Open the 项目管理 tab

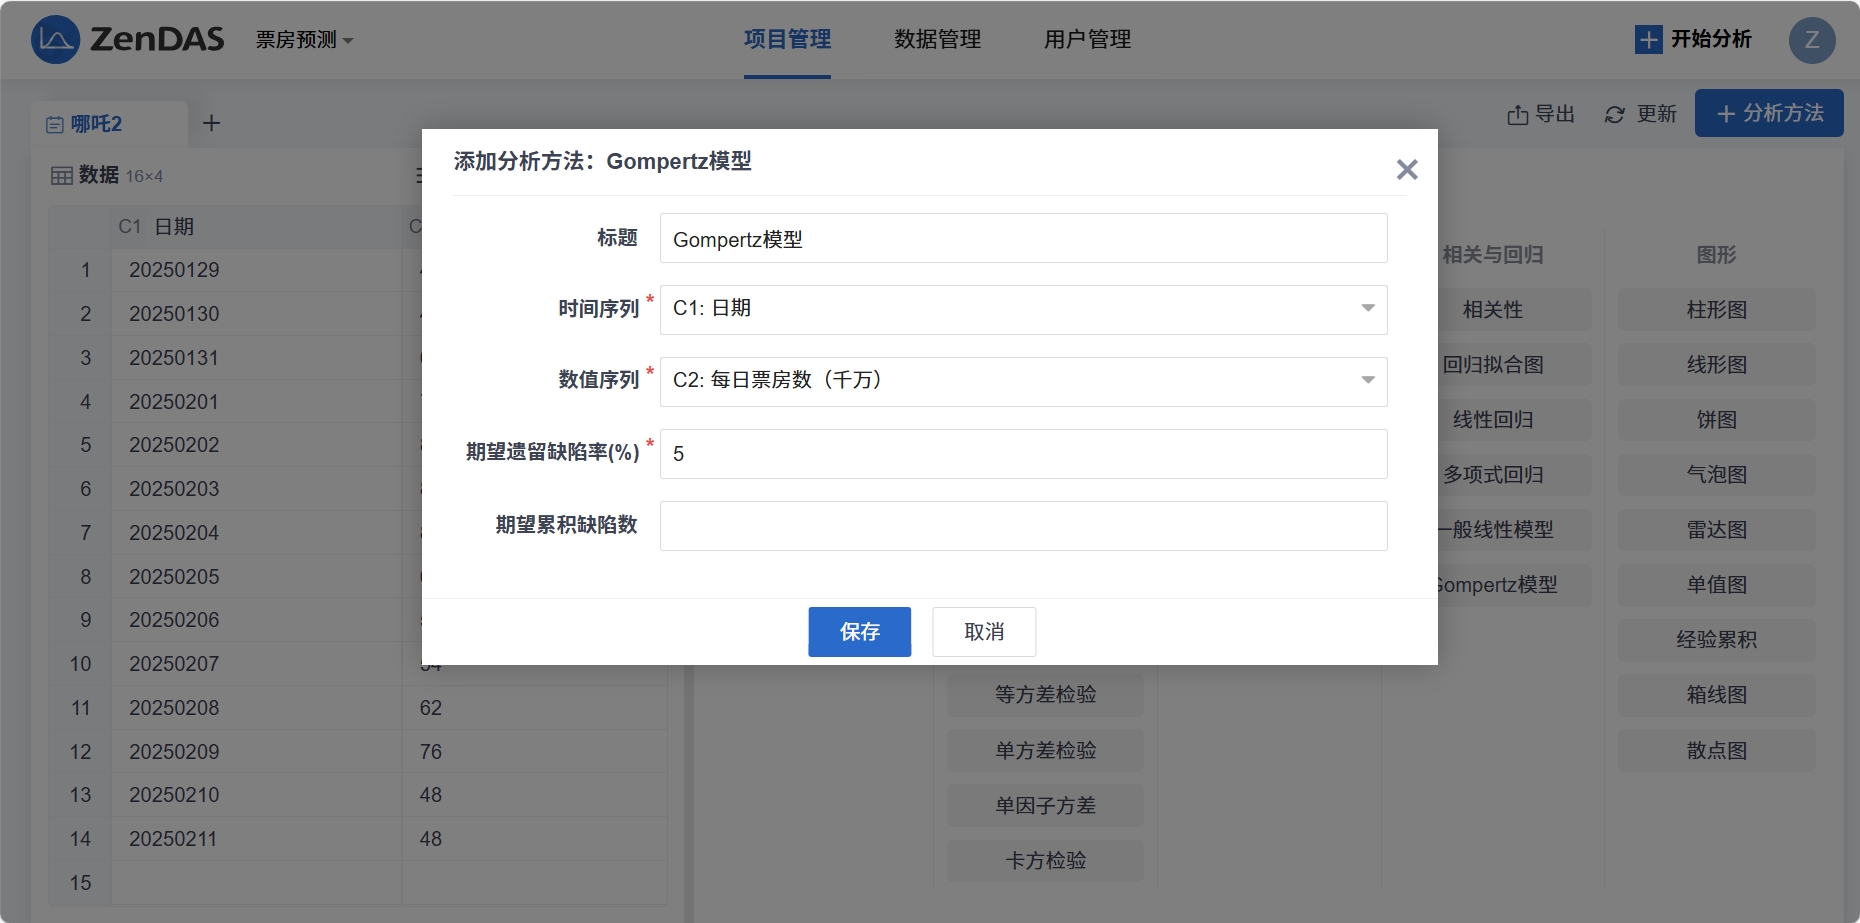787,40
